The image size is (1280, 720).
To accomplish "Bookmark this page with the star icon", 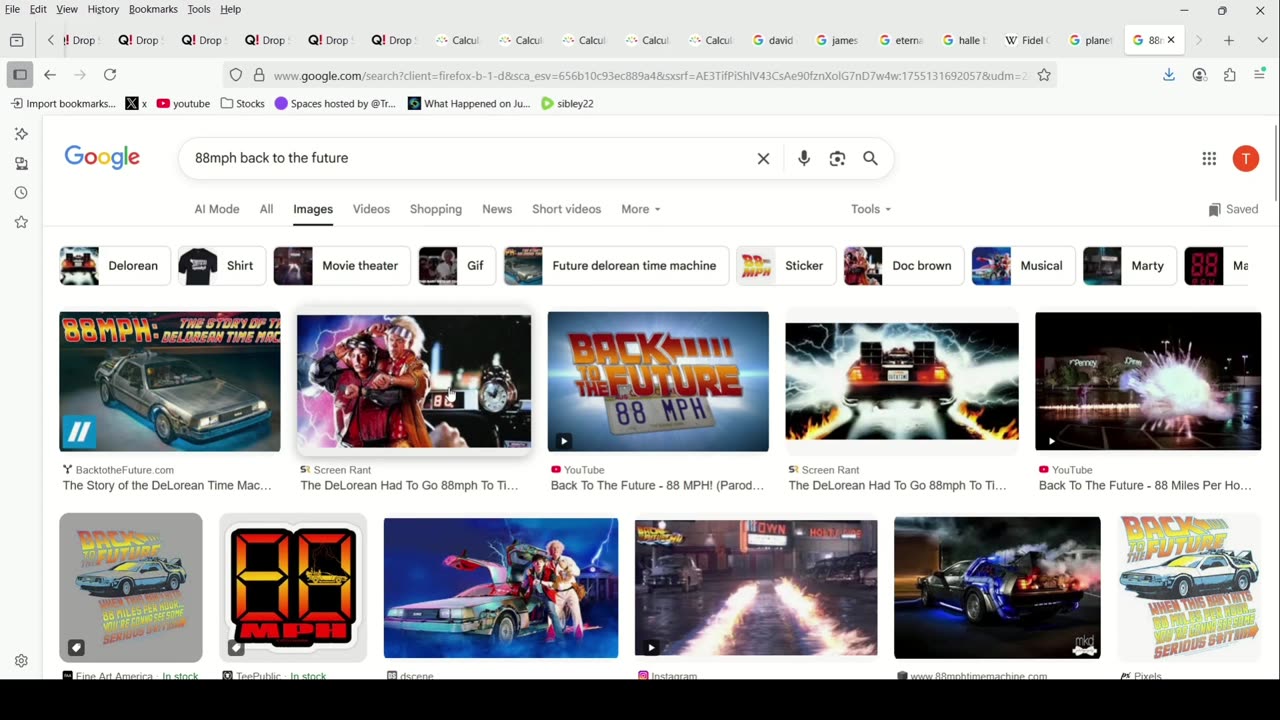I will [1044, 75].
